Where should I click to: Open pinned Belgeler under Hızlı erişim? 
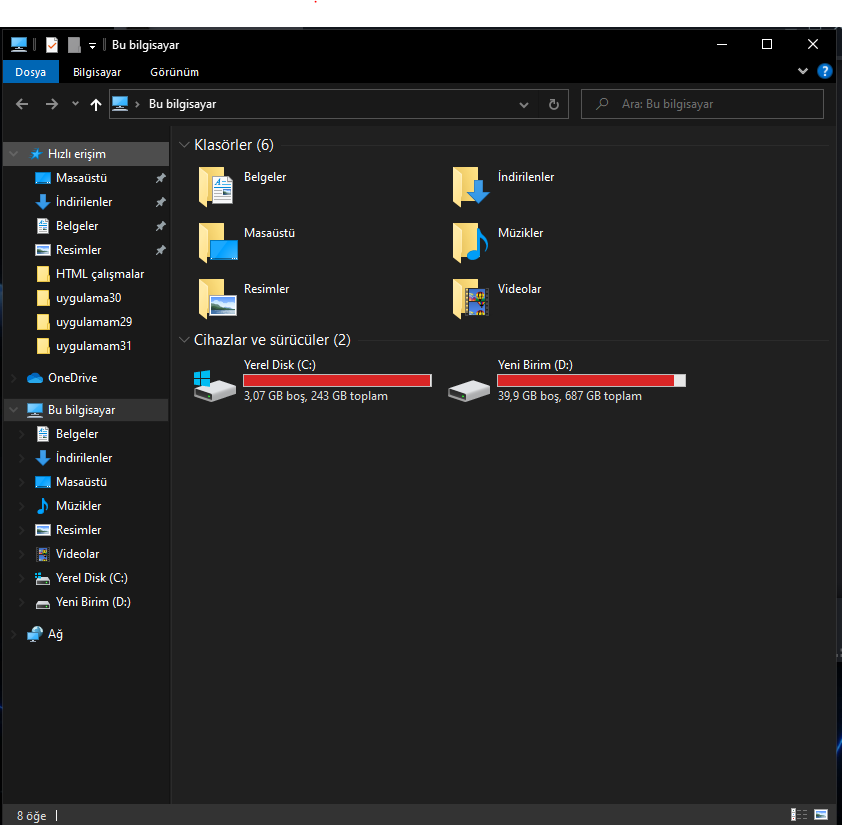(77, 226)
